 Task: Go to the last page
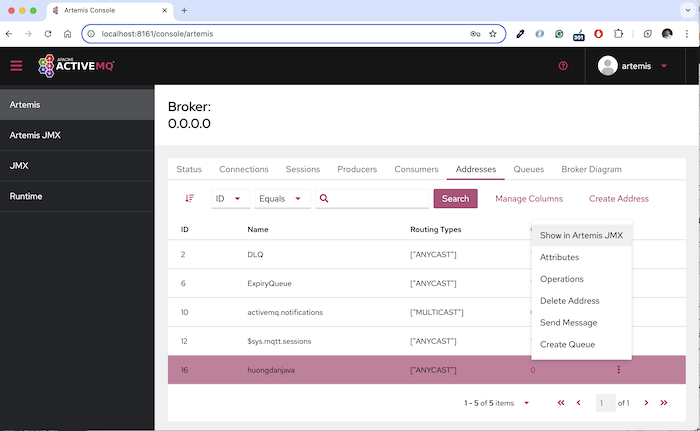[x=664, y=403]
